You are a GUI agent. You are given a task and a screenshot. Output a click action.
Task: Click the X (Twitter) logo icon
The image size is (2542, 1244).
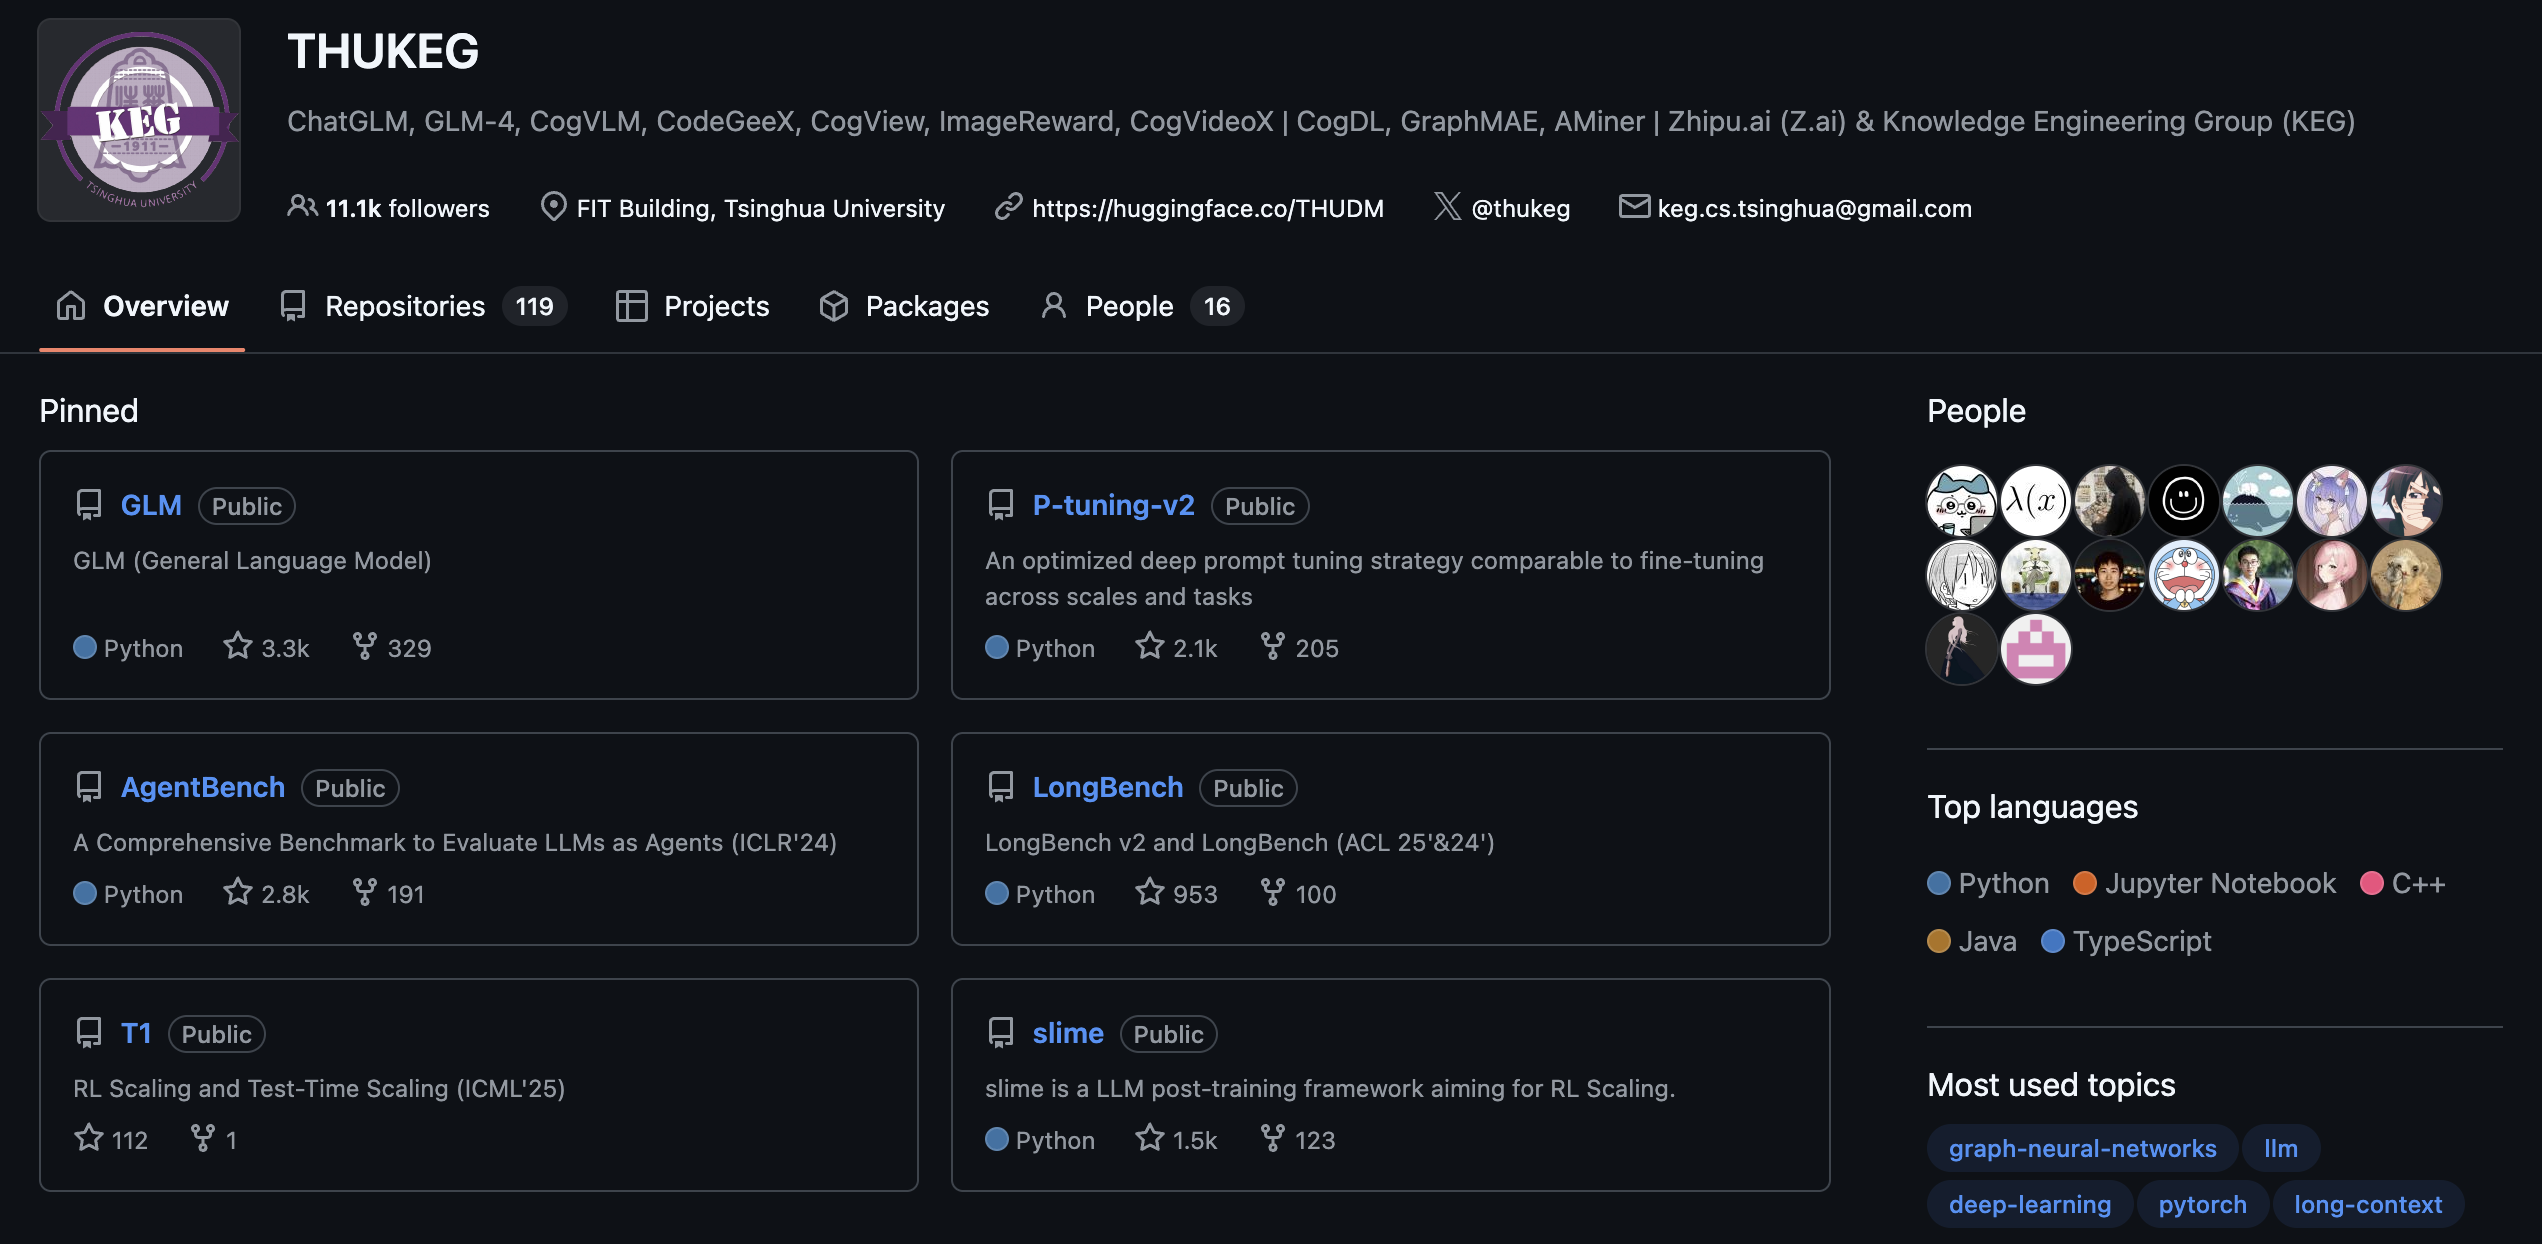click(1447, 206)
